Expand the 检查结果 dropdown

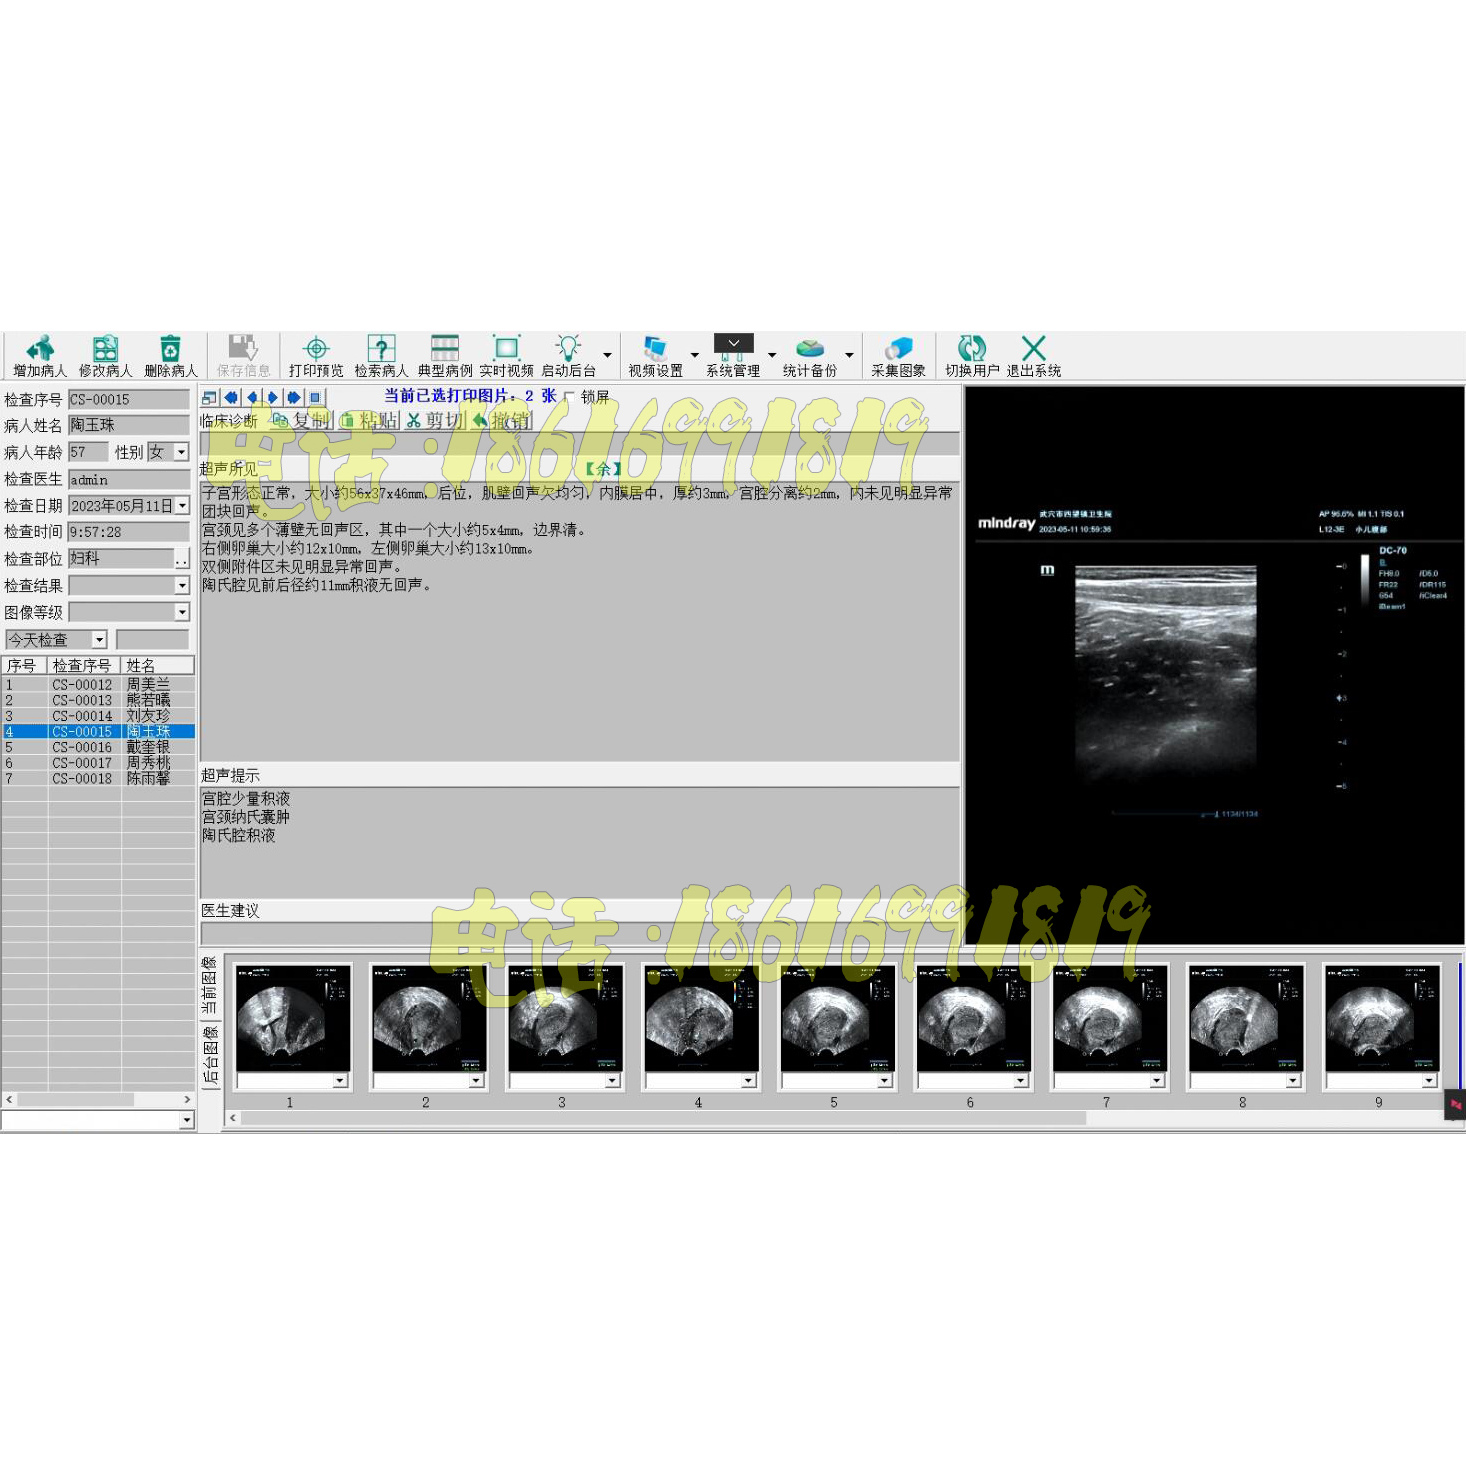pos(182,585)
